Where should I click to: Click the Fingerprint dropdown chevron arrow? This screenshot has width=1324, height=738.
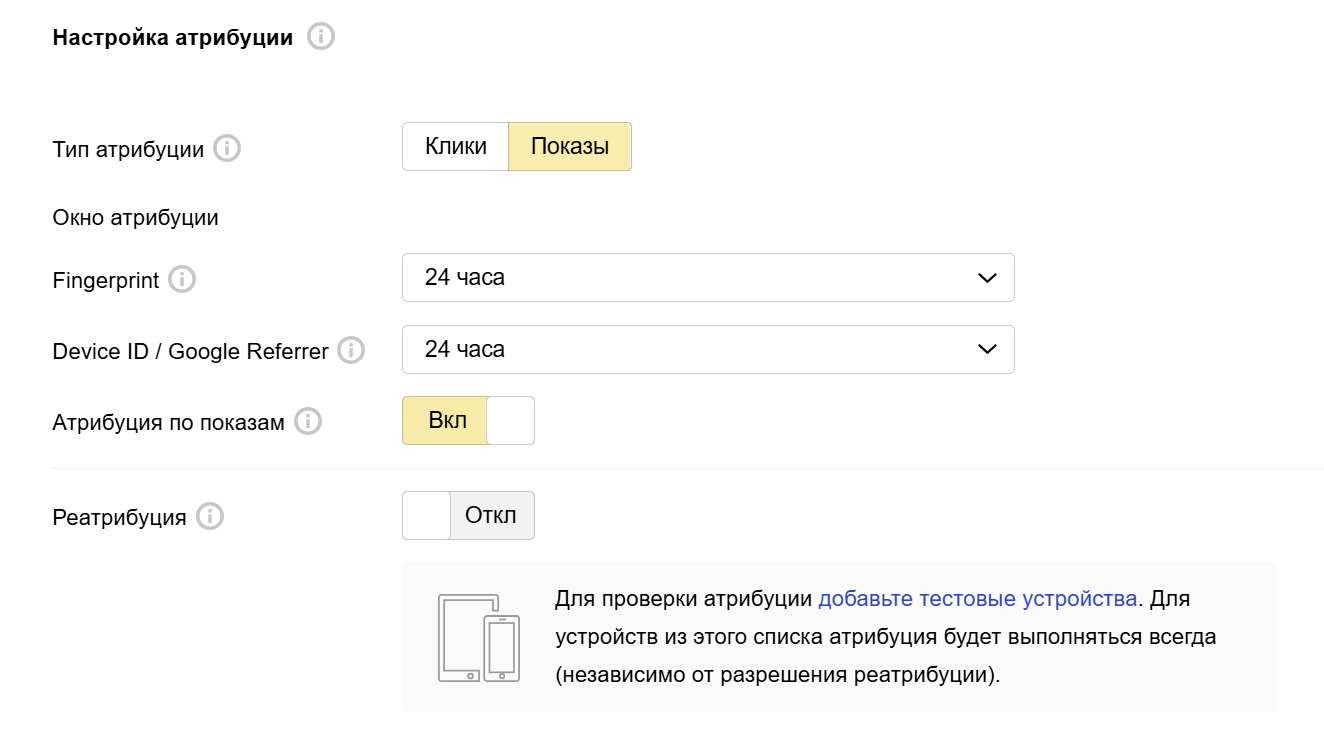click(986, 278)
